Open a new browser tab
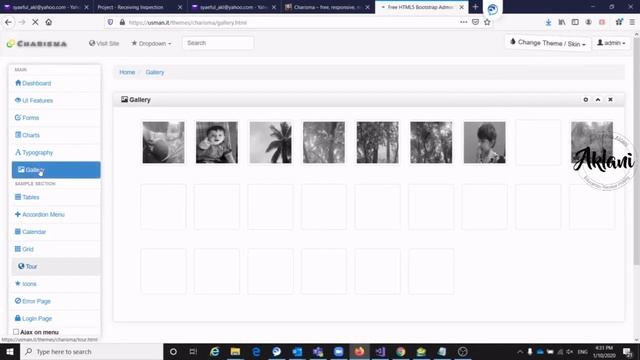Image resolution: width=640 pixels, height=360 pixels. 475,7
